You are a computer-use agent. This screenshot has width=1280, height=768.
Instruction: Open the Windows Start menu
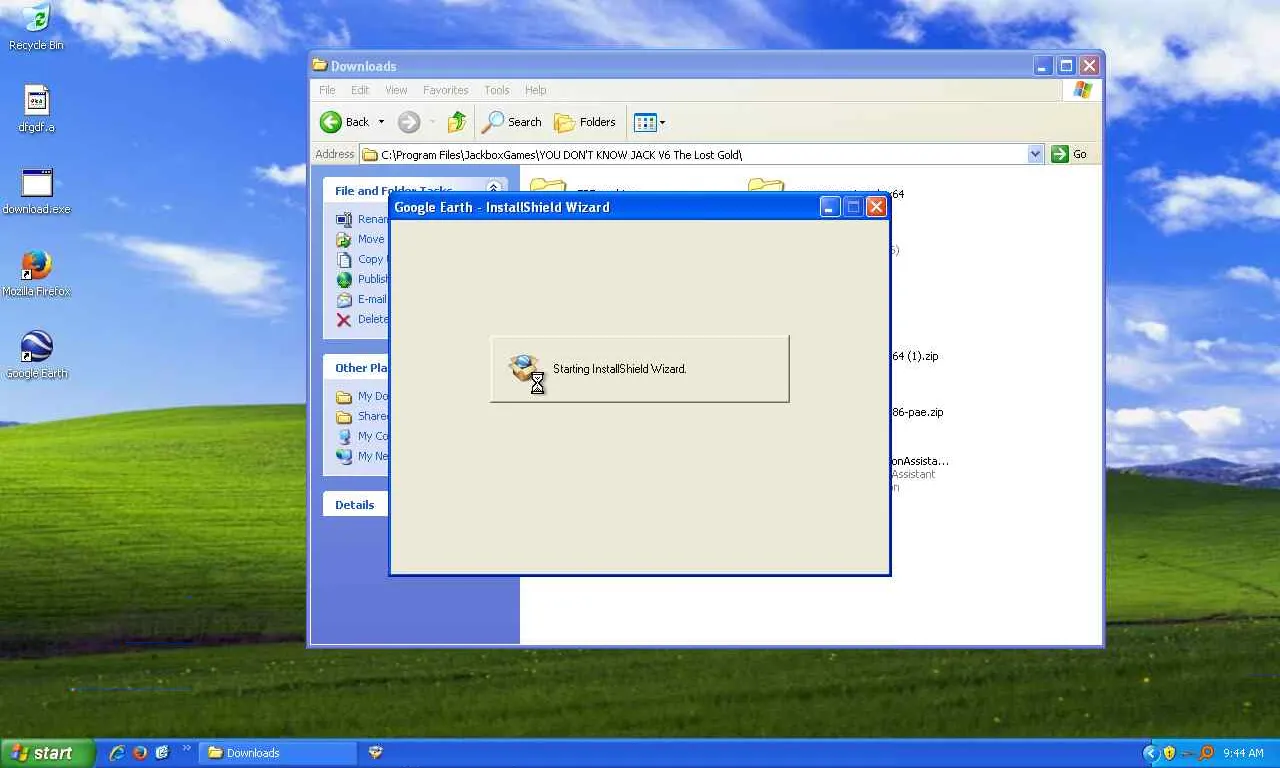(x=47, y=753)
